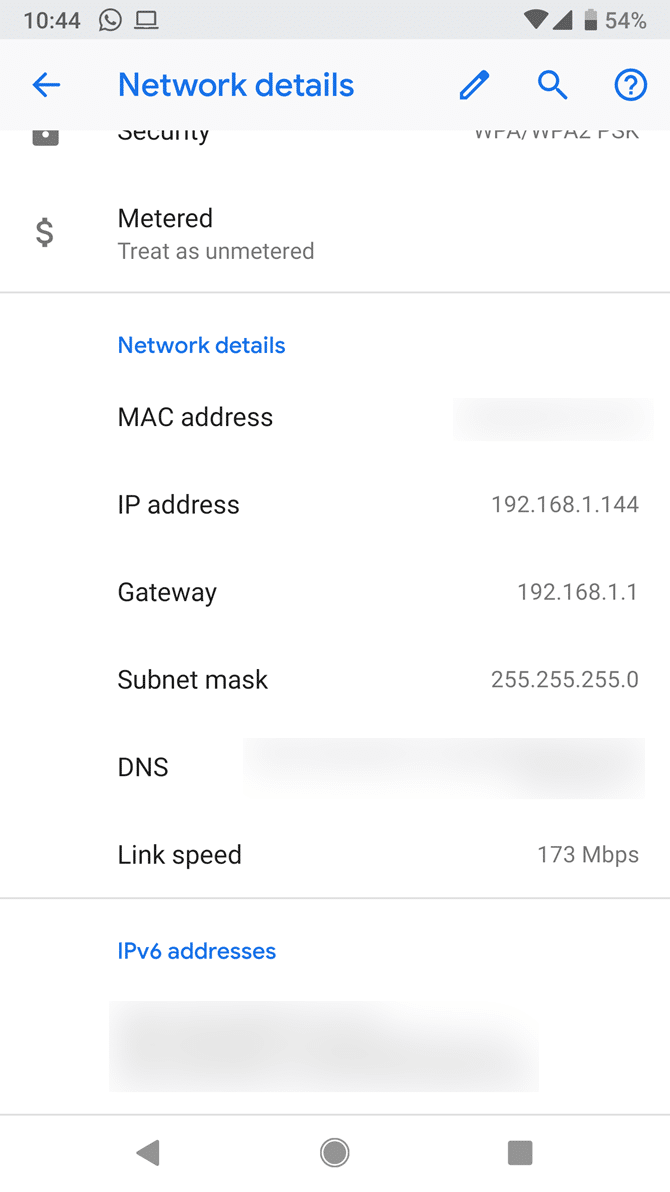670x1192 pixels.
Task: Tap the Subnet mask entry
Action: tap(335, 680)
